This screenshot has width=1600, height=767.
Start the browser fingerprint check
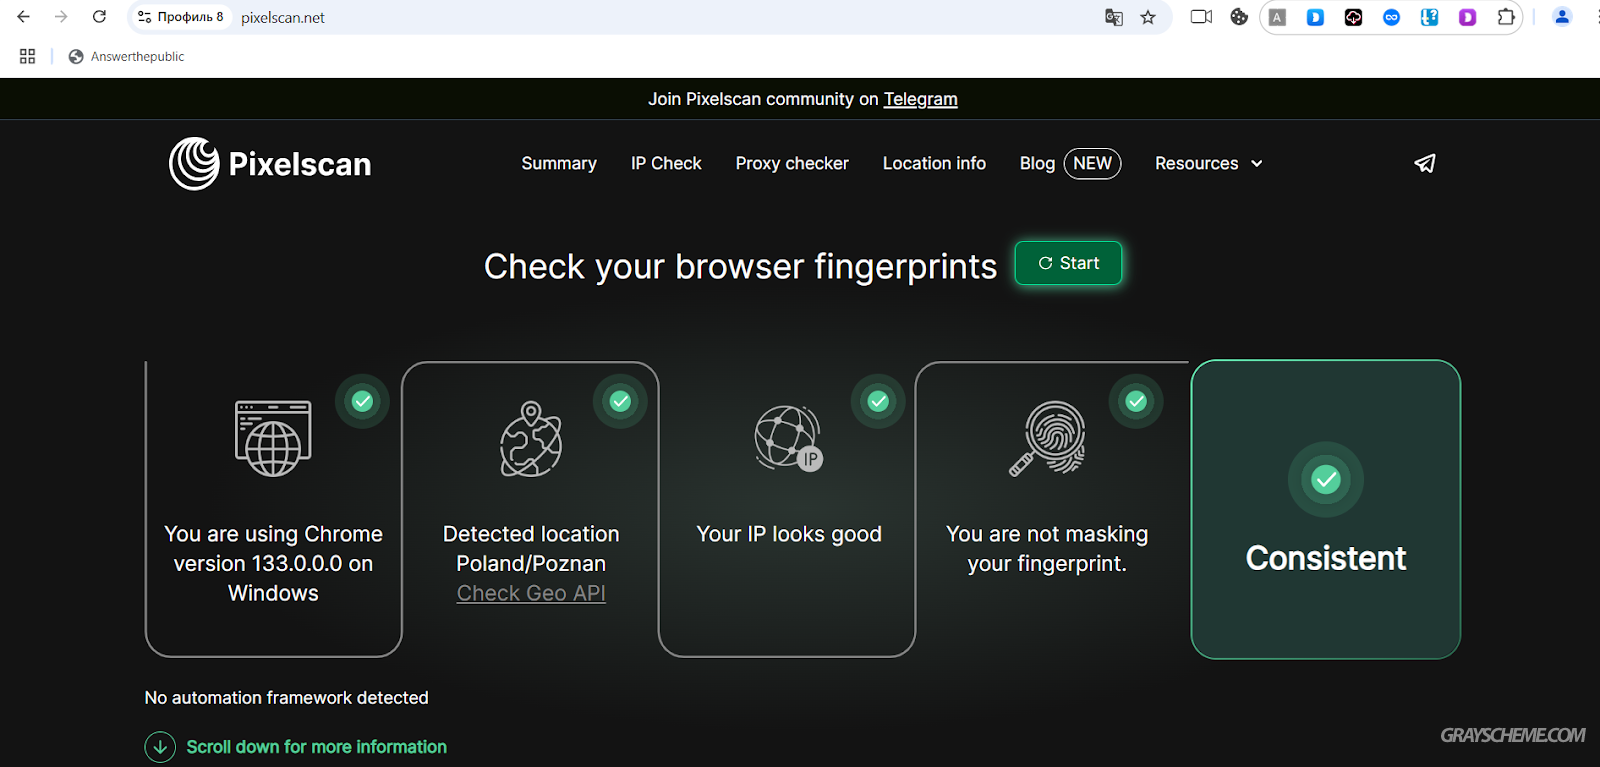(1068, 263)
